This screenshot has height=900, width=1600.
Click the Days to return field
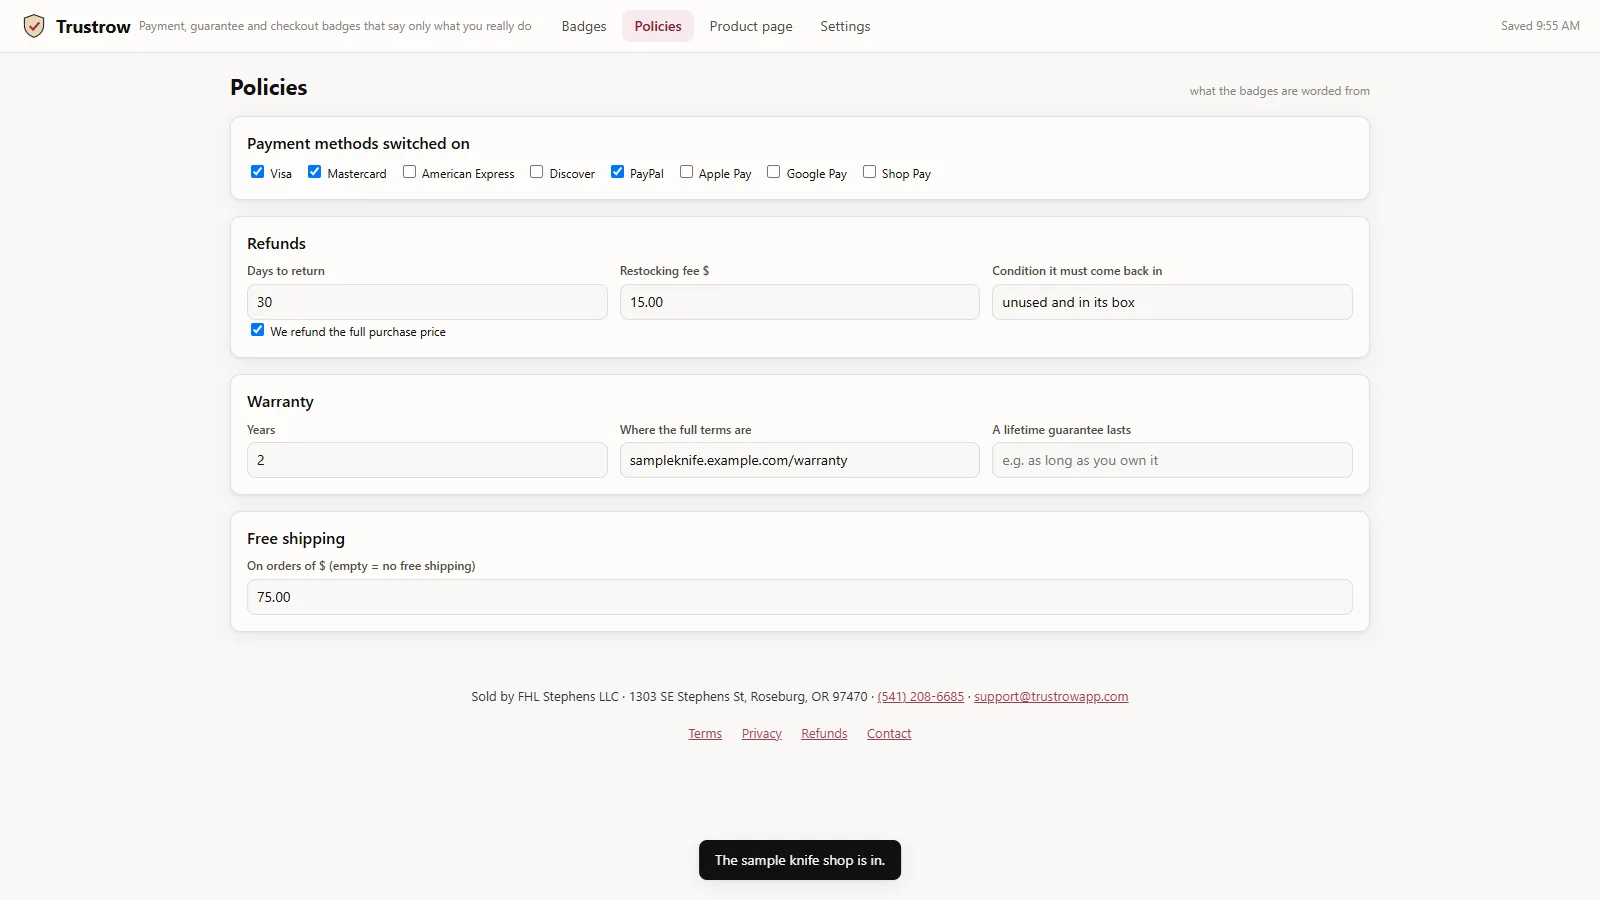(x=427, y=302)
